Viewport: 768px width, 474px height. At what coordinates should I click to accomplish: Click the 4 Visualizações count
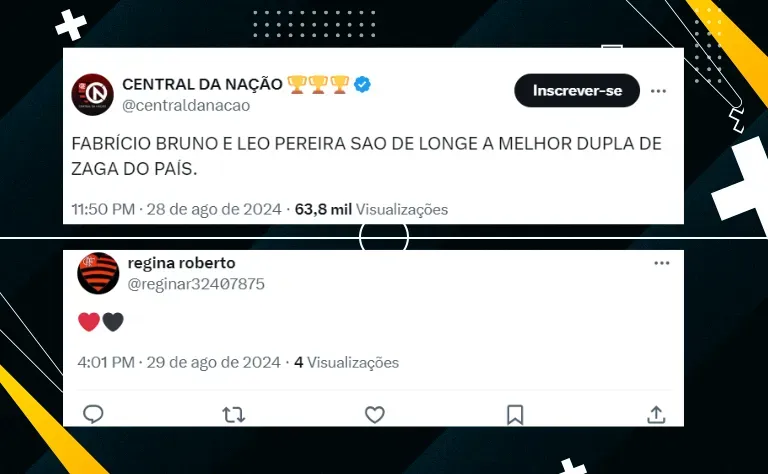point(346,362)
